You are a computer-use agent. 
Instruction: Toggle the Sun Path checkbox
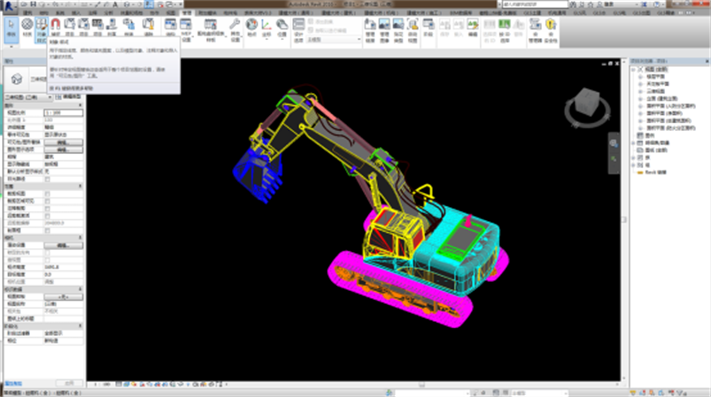click(47, 179)
